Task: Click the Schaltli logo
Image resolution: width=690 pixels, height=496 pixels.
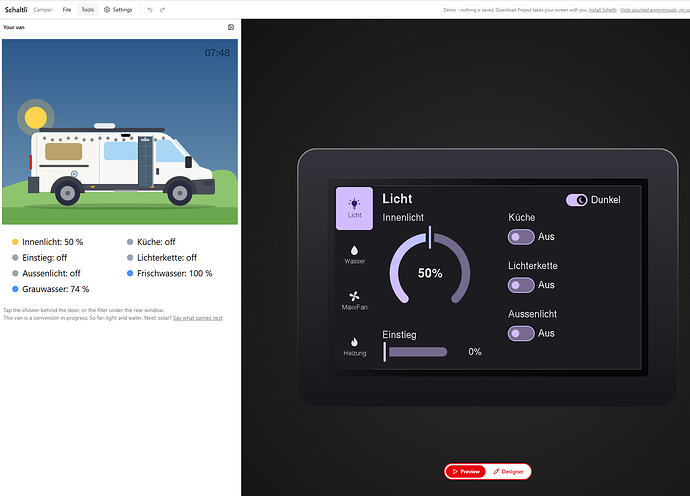Action: pos(16,10)
